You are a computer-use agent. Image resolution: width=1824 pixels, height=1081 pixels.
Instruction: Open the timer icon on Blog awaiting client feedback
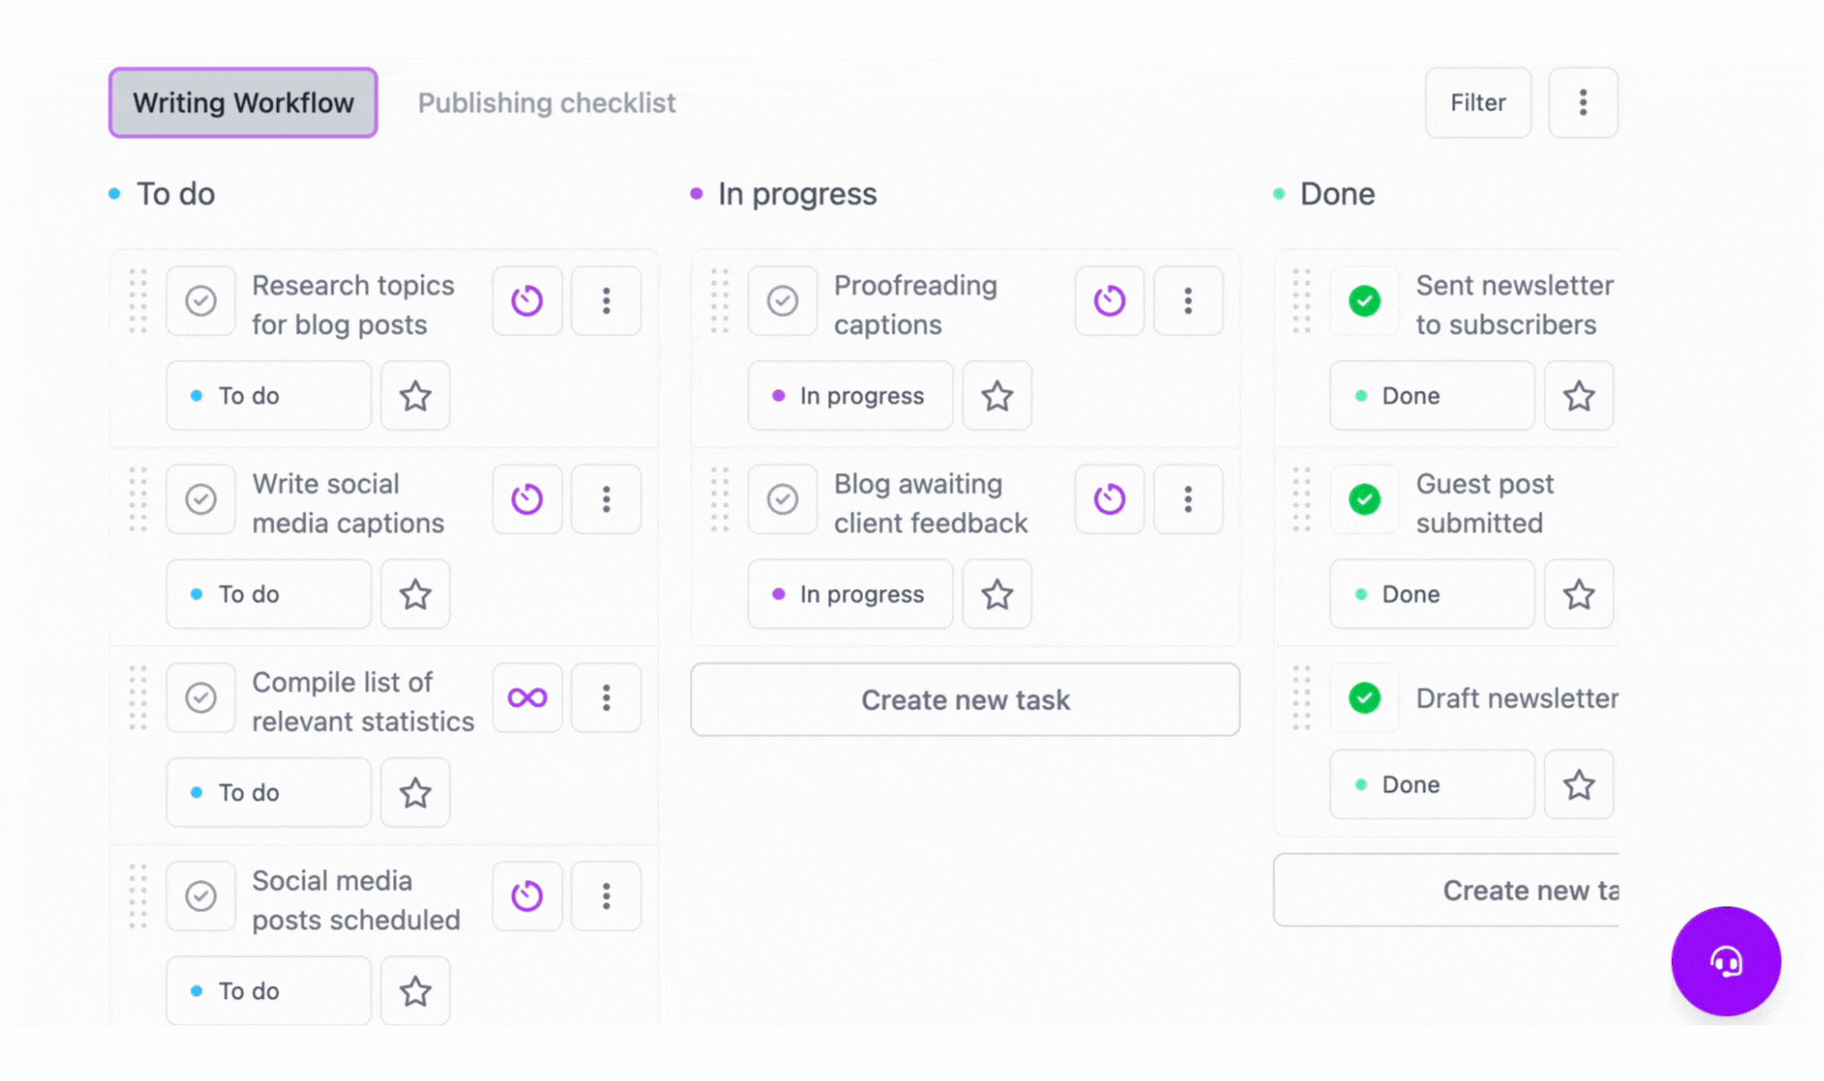(x=1109, y=499)
